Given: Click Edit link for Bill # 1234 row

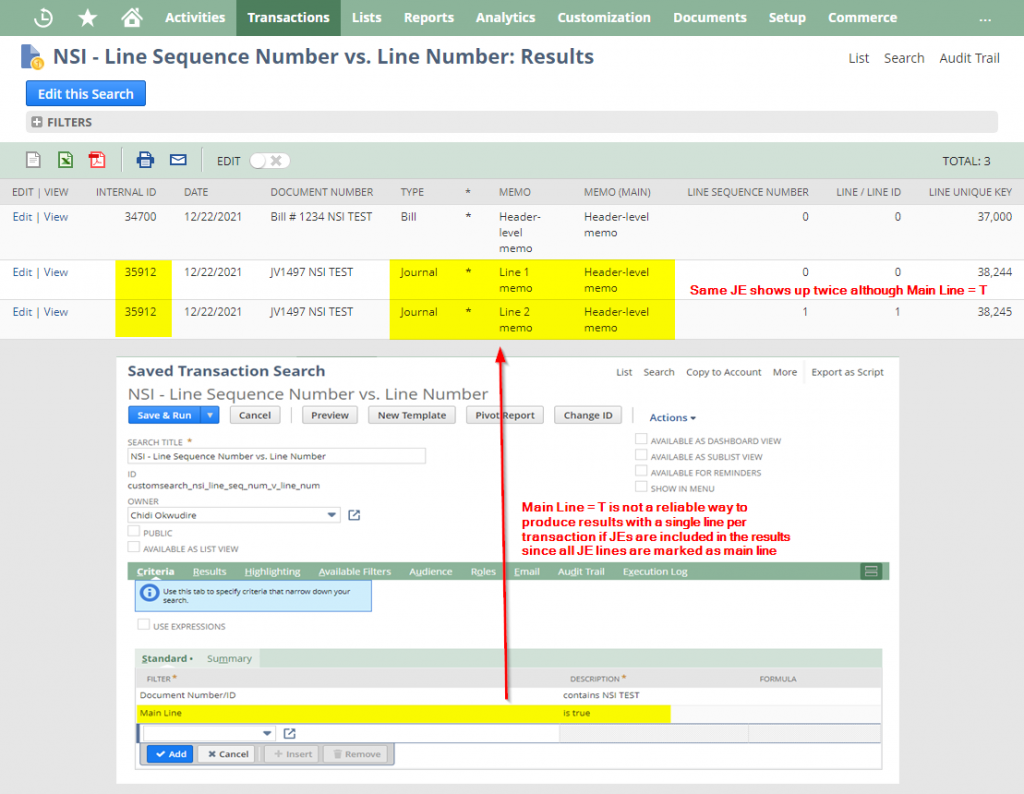Looking at the screenshot, I should pos(22,217).
